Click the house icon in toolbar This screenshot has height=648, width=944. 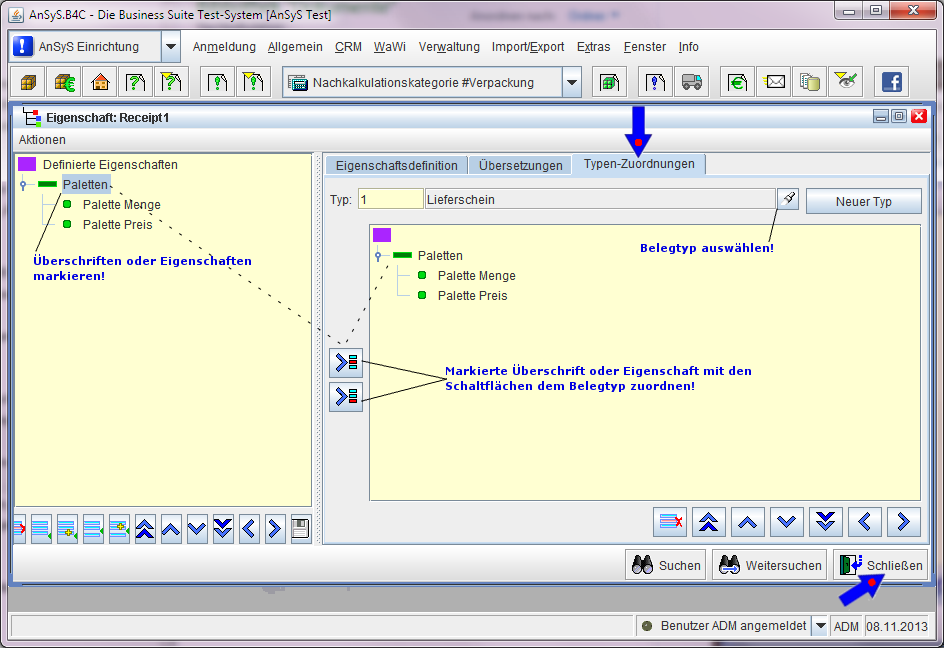(x=99, y=82)
